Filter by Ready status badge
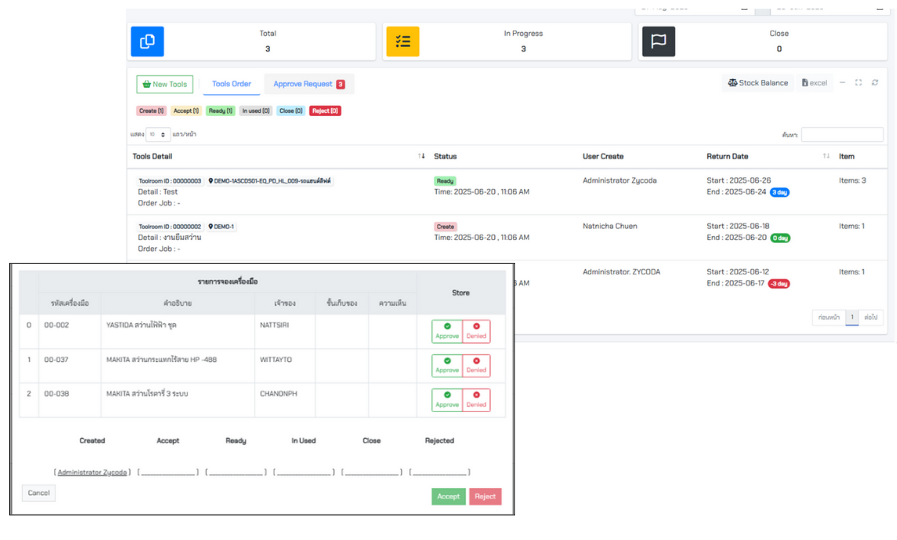This screenshot has height=540, width=897. (220, 111)
